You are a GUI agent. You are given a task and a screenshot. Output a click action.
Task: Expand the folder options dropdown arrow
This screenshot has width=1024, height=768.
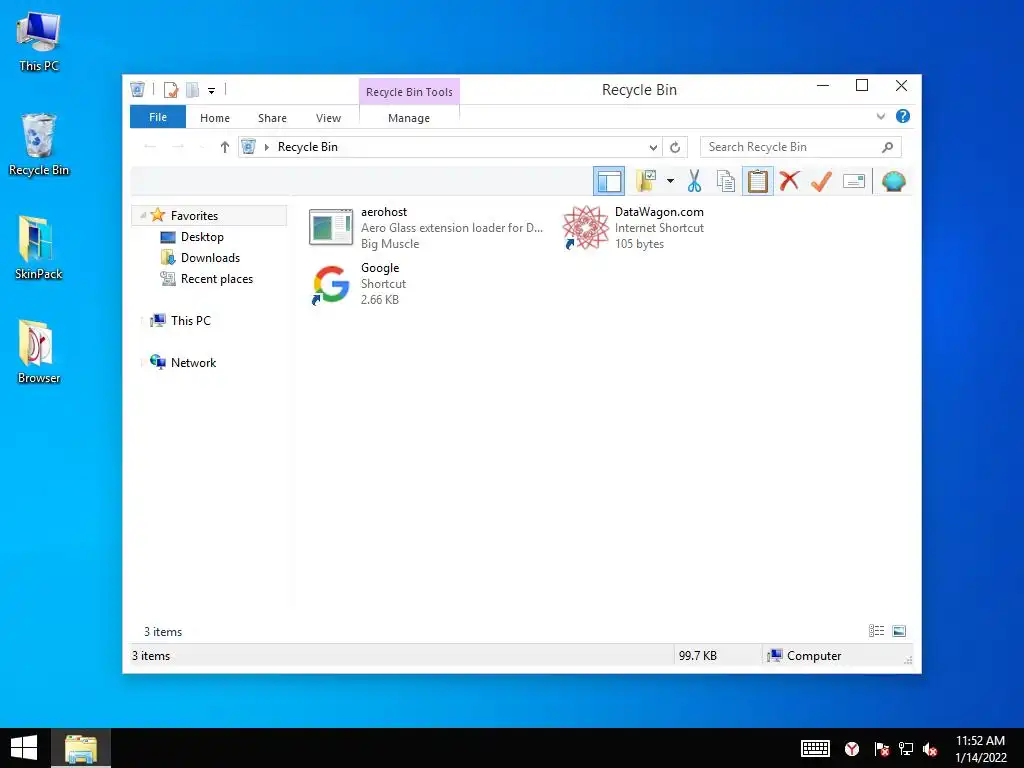[670, 181]
